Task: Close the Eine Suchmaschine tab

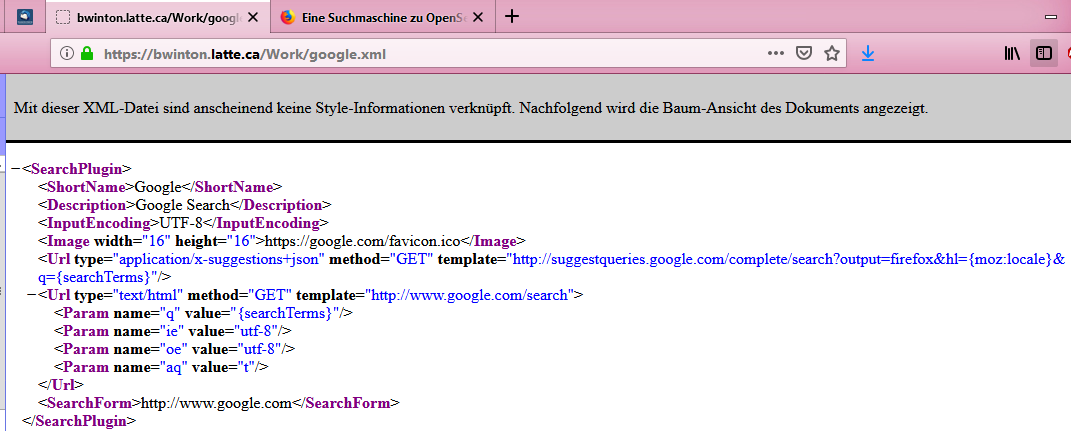Action: (479, 17)
